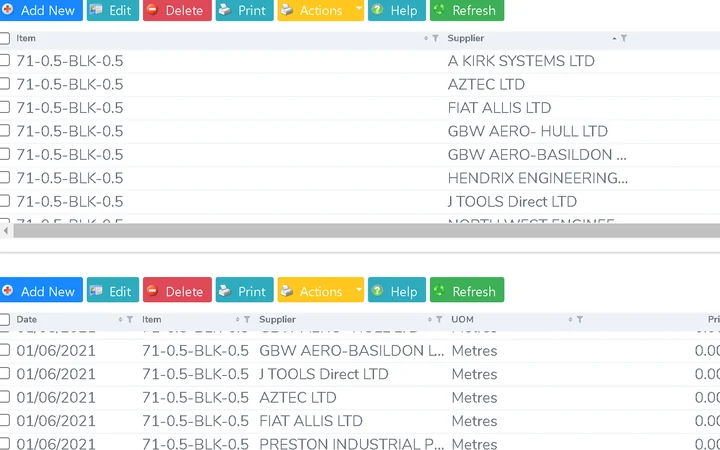Click the grey horizontal scrollbar track

pyautogui.click(x=366, y=231)
